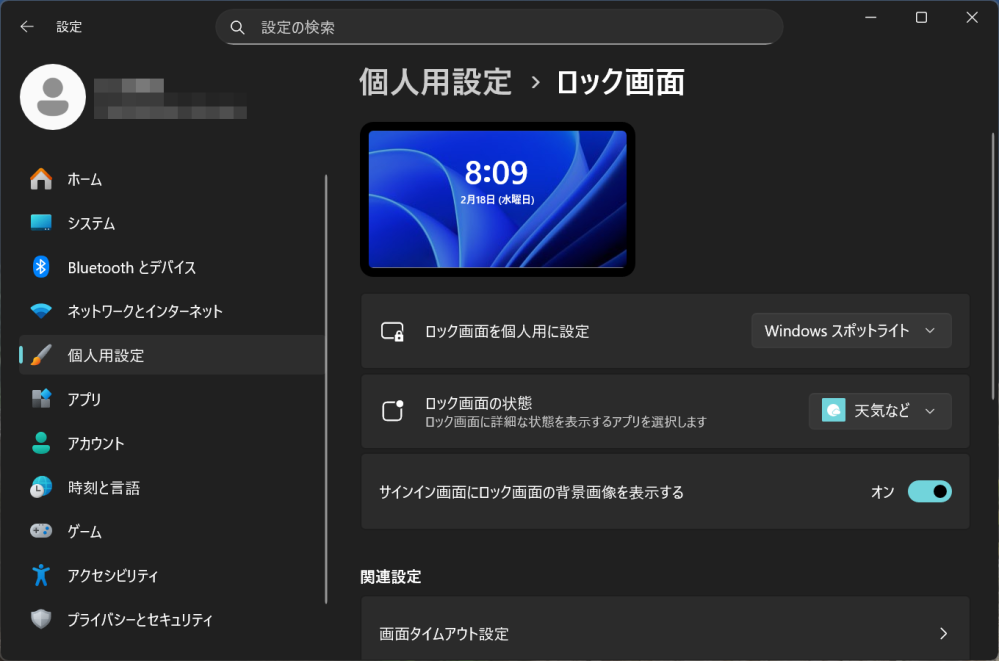Select プライバシーとセキュリティ in the sidebar
Image resolution: width=999 pixels, height=661 pixels.
pos(125,619)
